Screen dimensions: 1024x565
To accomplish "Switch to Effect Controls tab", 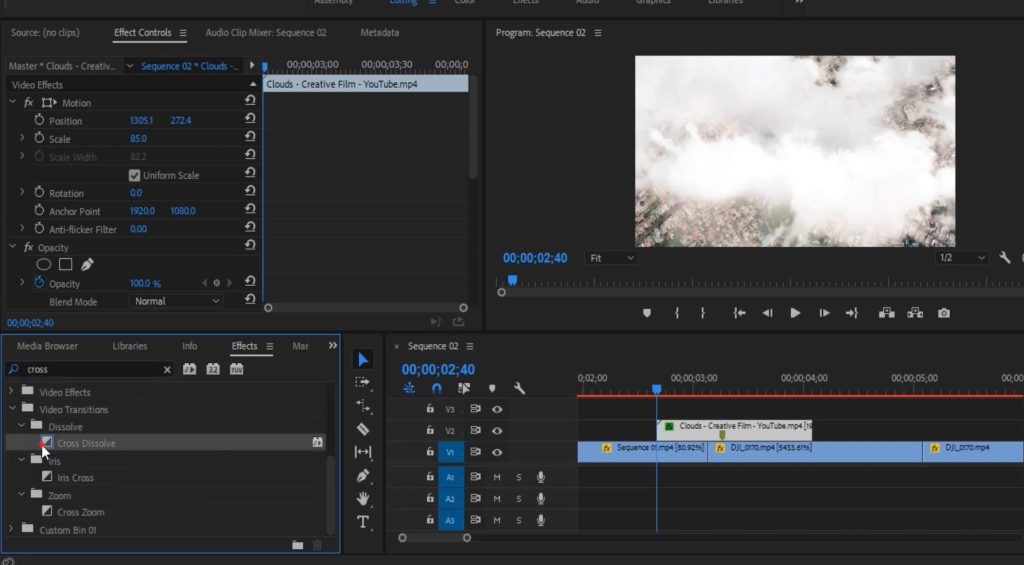I will tap(143, 33).
